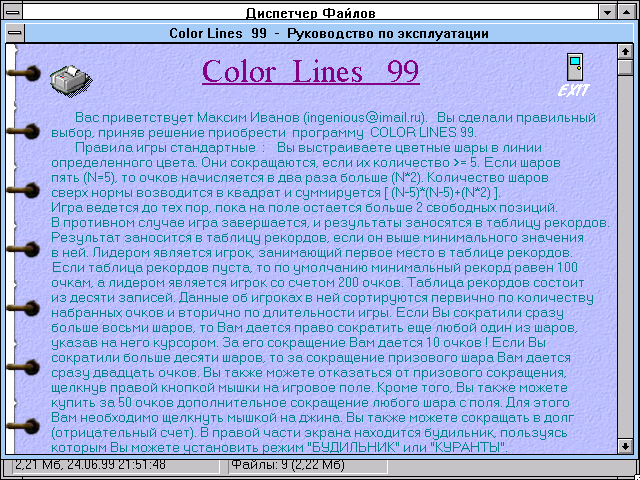Click the word "КУРАНТЫ" in quotes
640x480 pixels.
coord(466,448)
